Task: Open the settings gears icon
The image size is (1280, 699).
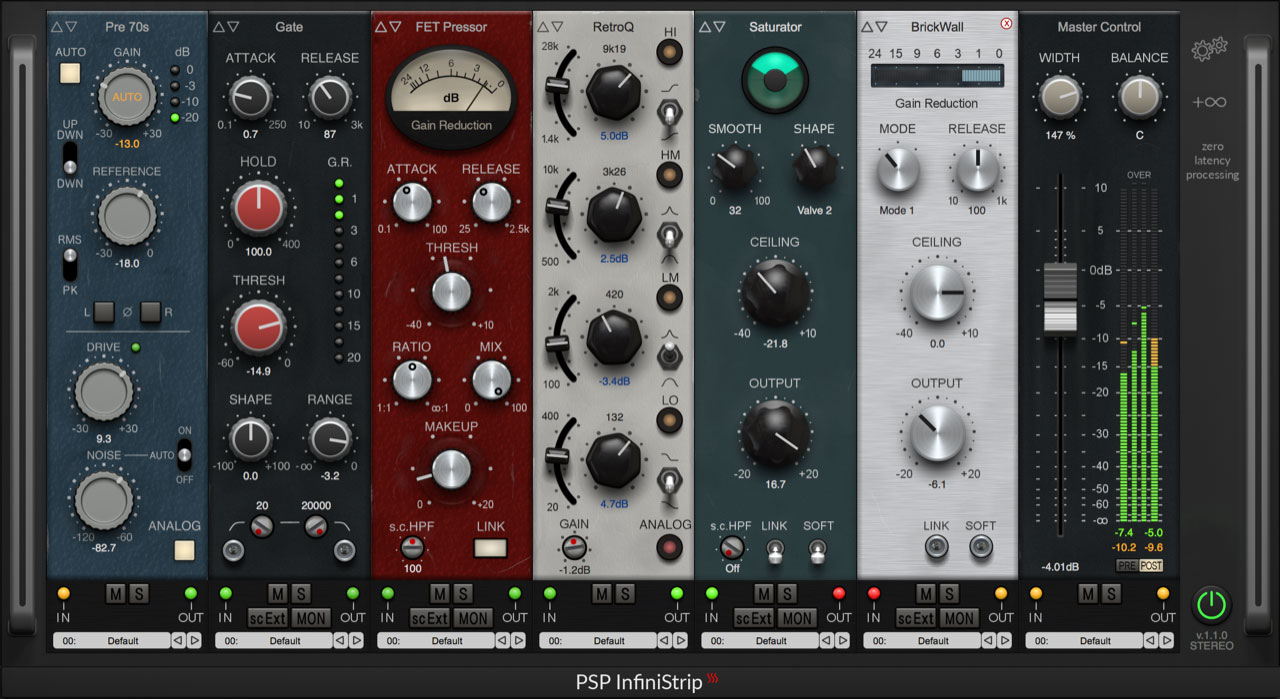Action: (x=1208, y=47)
